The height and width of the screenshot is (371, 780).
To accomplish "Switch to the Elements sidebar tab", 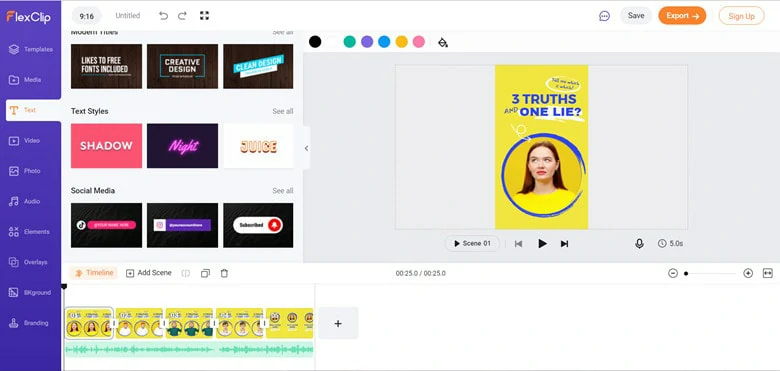I will [x=30, y=232].
